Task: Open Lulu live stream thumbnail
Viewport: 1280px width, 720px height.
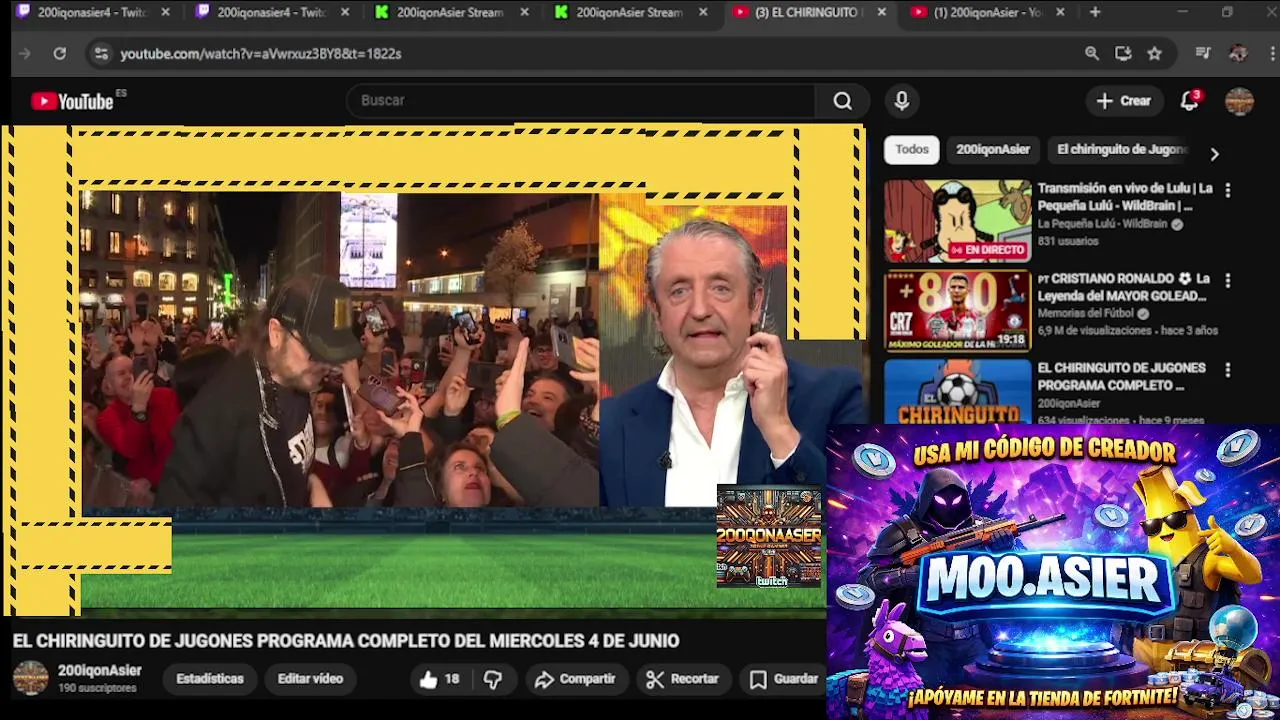Action: click(x=957, y=221)
